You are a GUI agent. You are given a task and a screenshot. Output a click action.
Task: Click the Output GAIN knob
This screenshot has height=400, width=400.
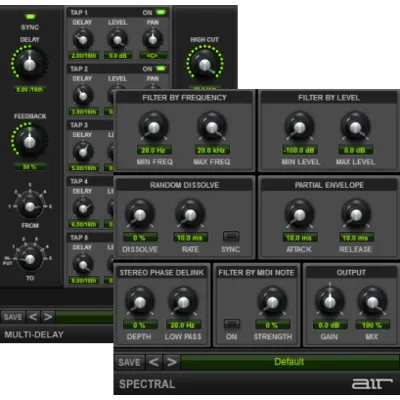click(330, 302)
